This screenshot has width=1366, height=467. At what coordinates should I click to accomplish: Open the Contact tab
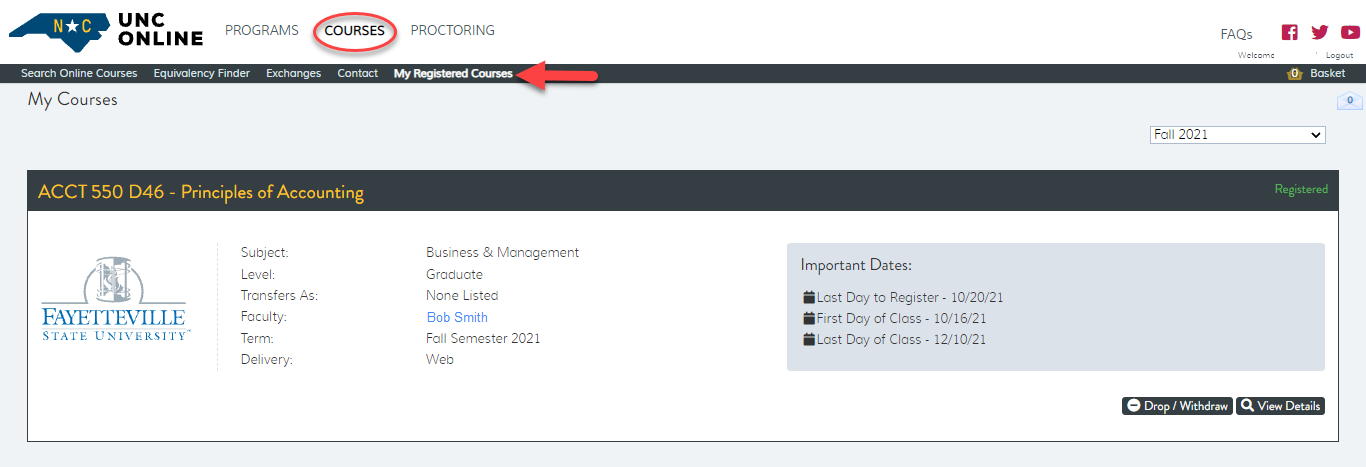358,74
